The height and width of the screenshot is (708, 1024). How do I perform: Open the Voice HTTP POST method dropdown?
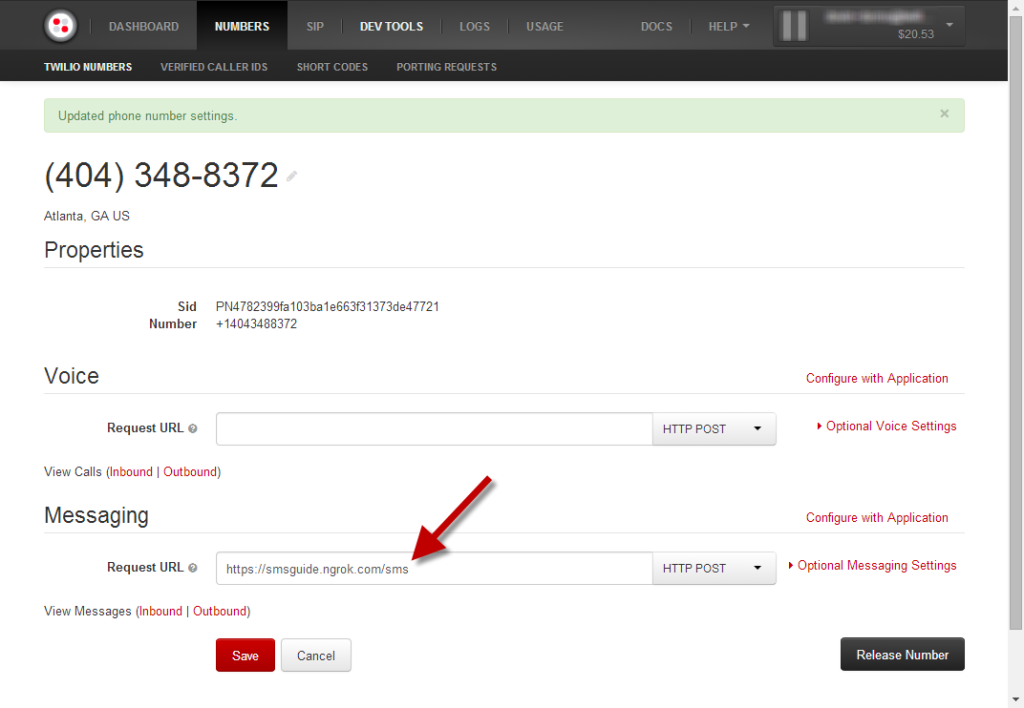(714, 429)
